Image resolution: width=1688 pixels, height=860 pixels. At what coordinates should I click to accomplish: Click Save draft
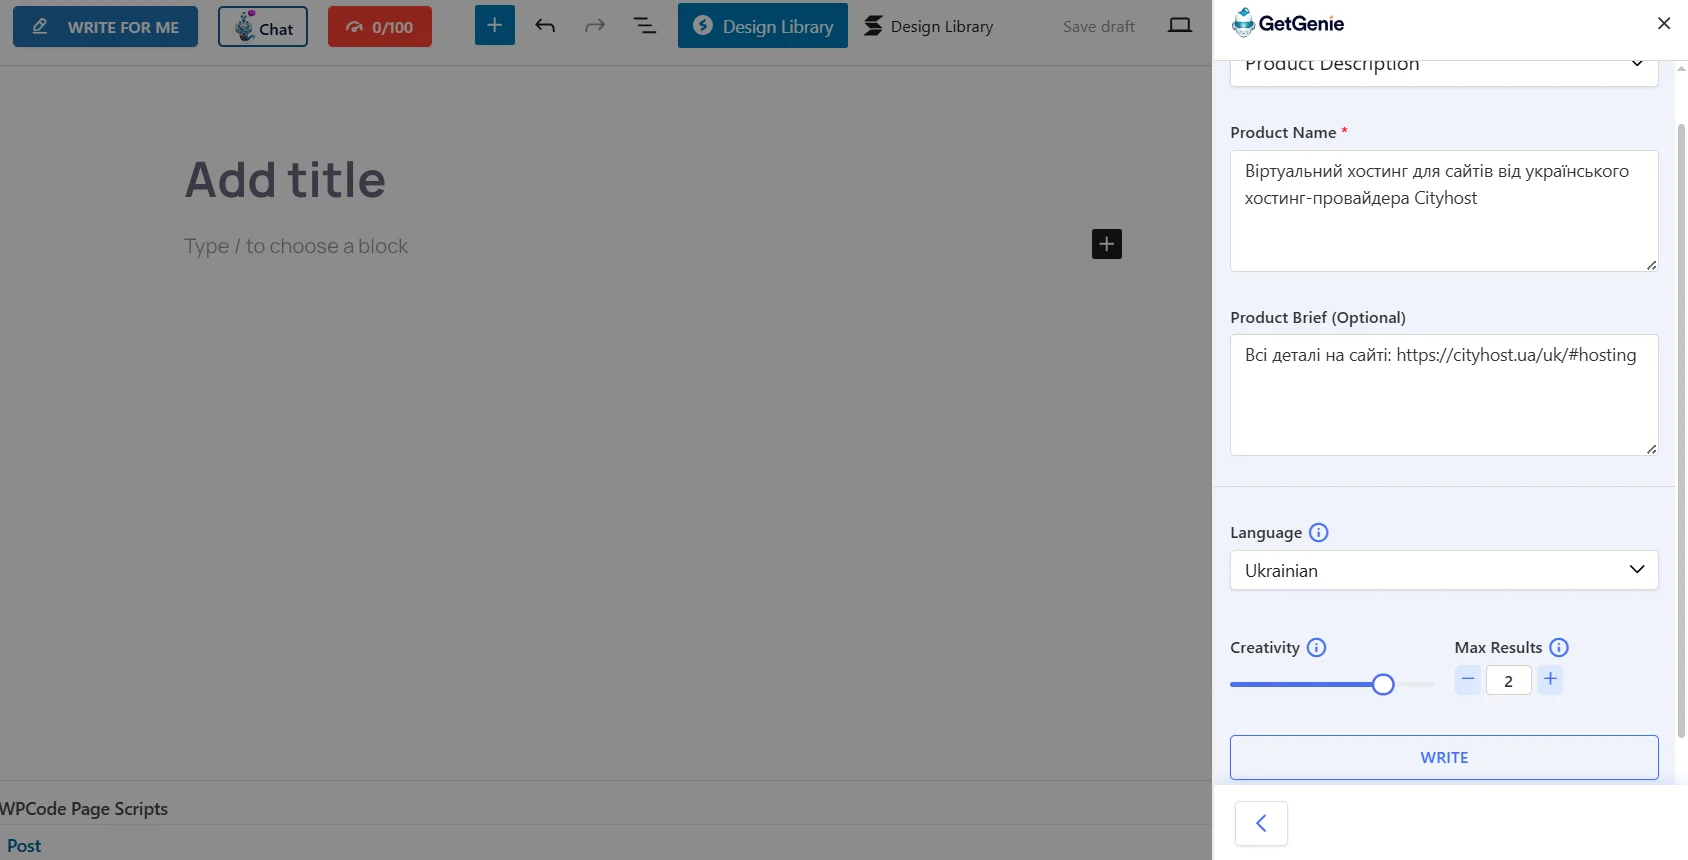[x=1098, y=27]
